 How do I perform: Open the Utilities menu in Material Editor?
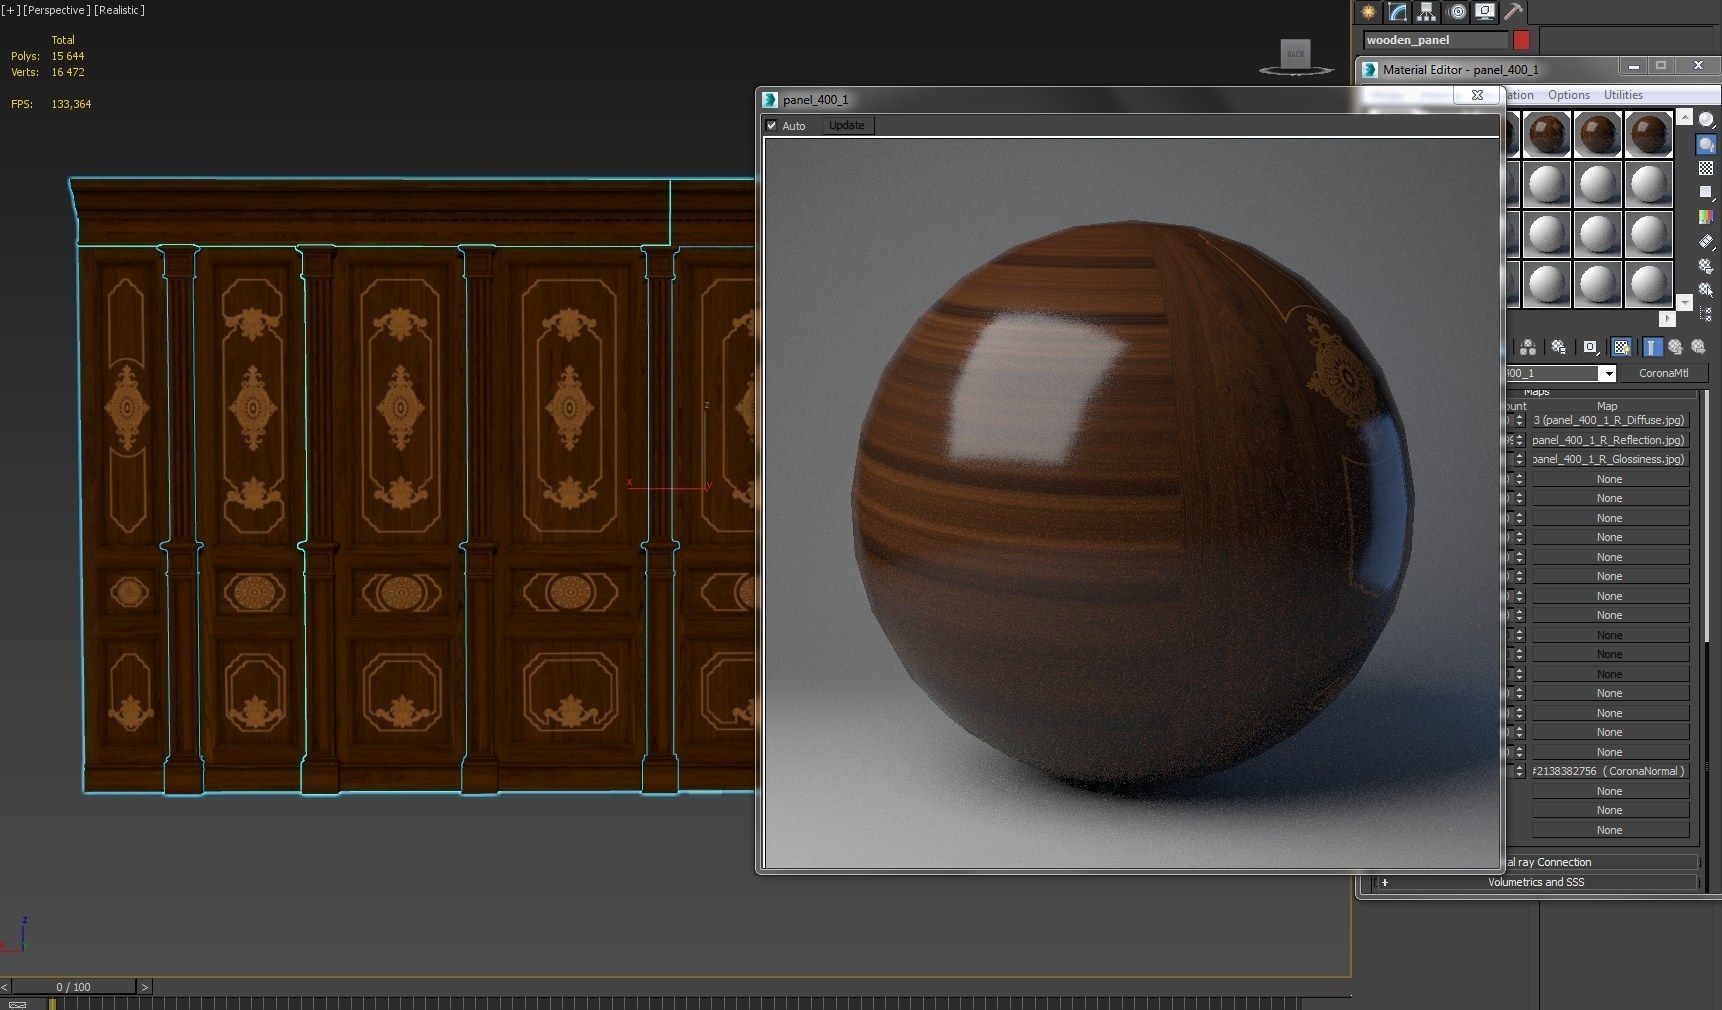tap(1623, 95)
